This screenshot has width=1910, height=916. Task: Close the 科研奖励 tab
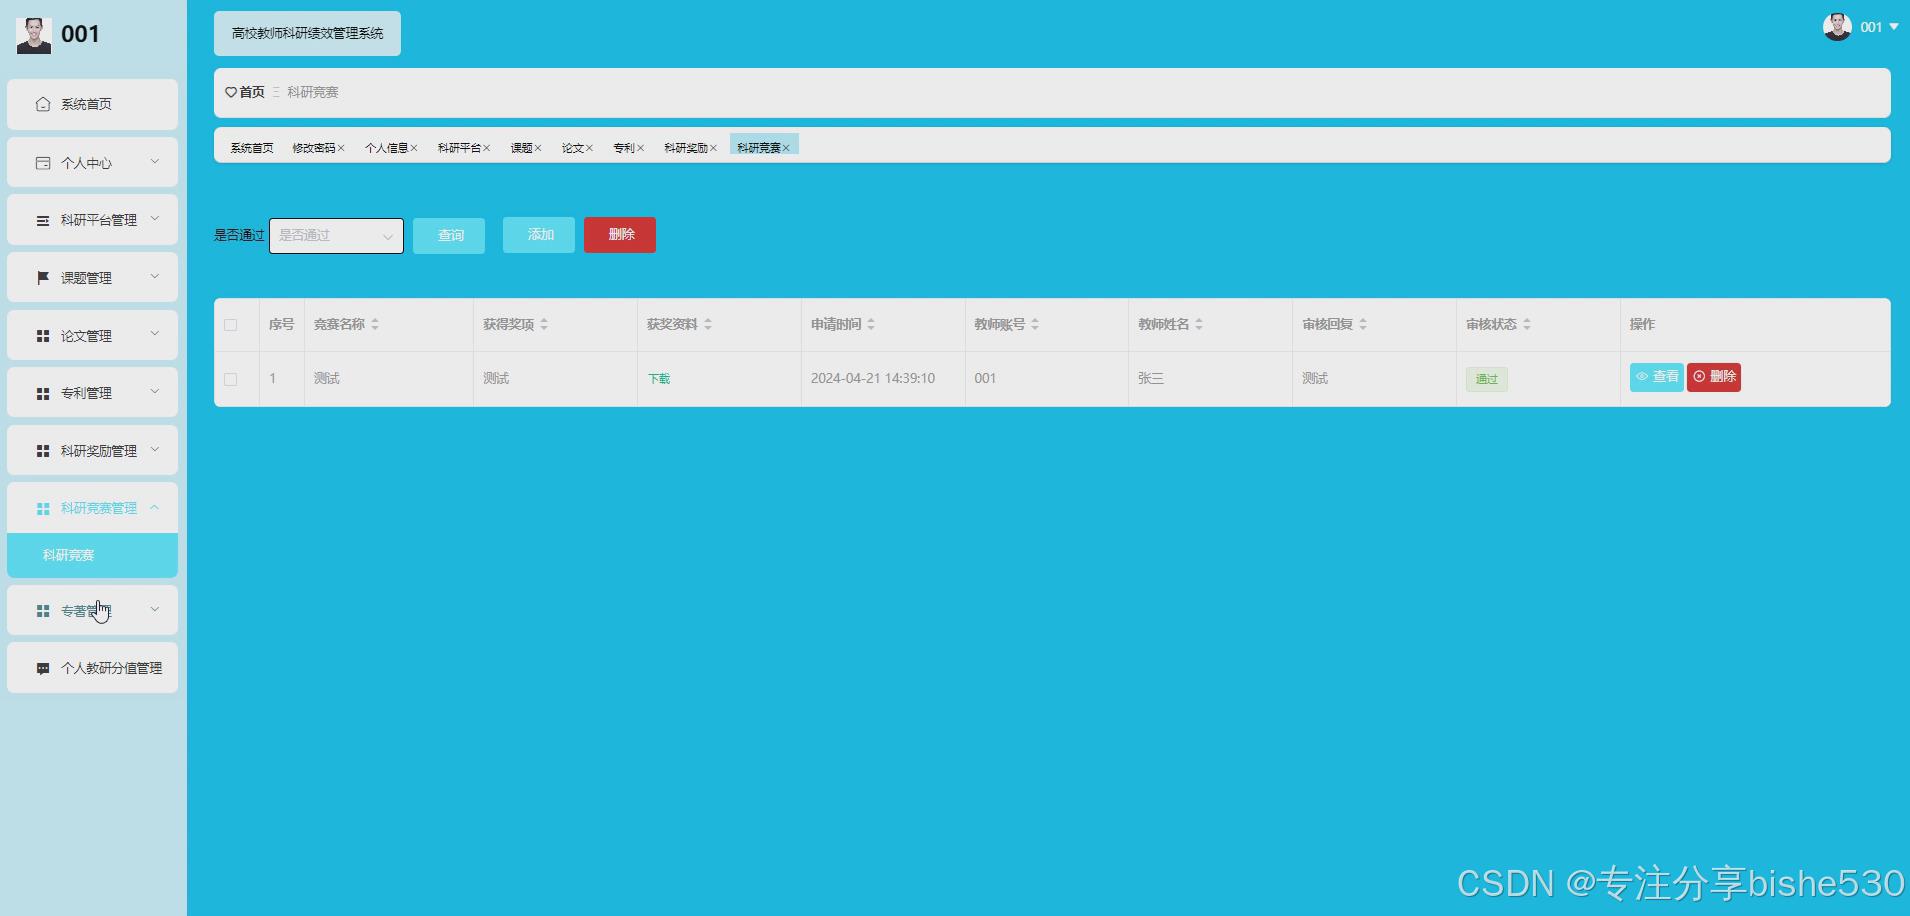pyautogui.click(x=714, y=148)
